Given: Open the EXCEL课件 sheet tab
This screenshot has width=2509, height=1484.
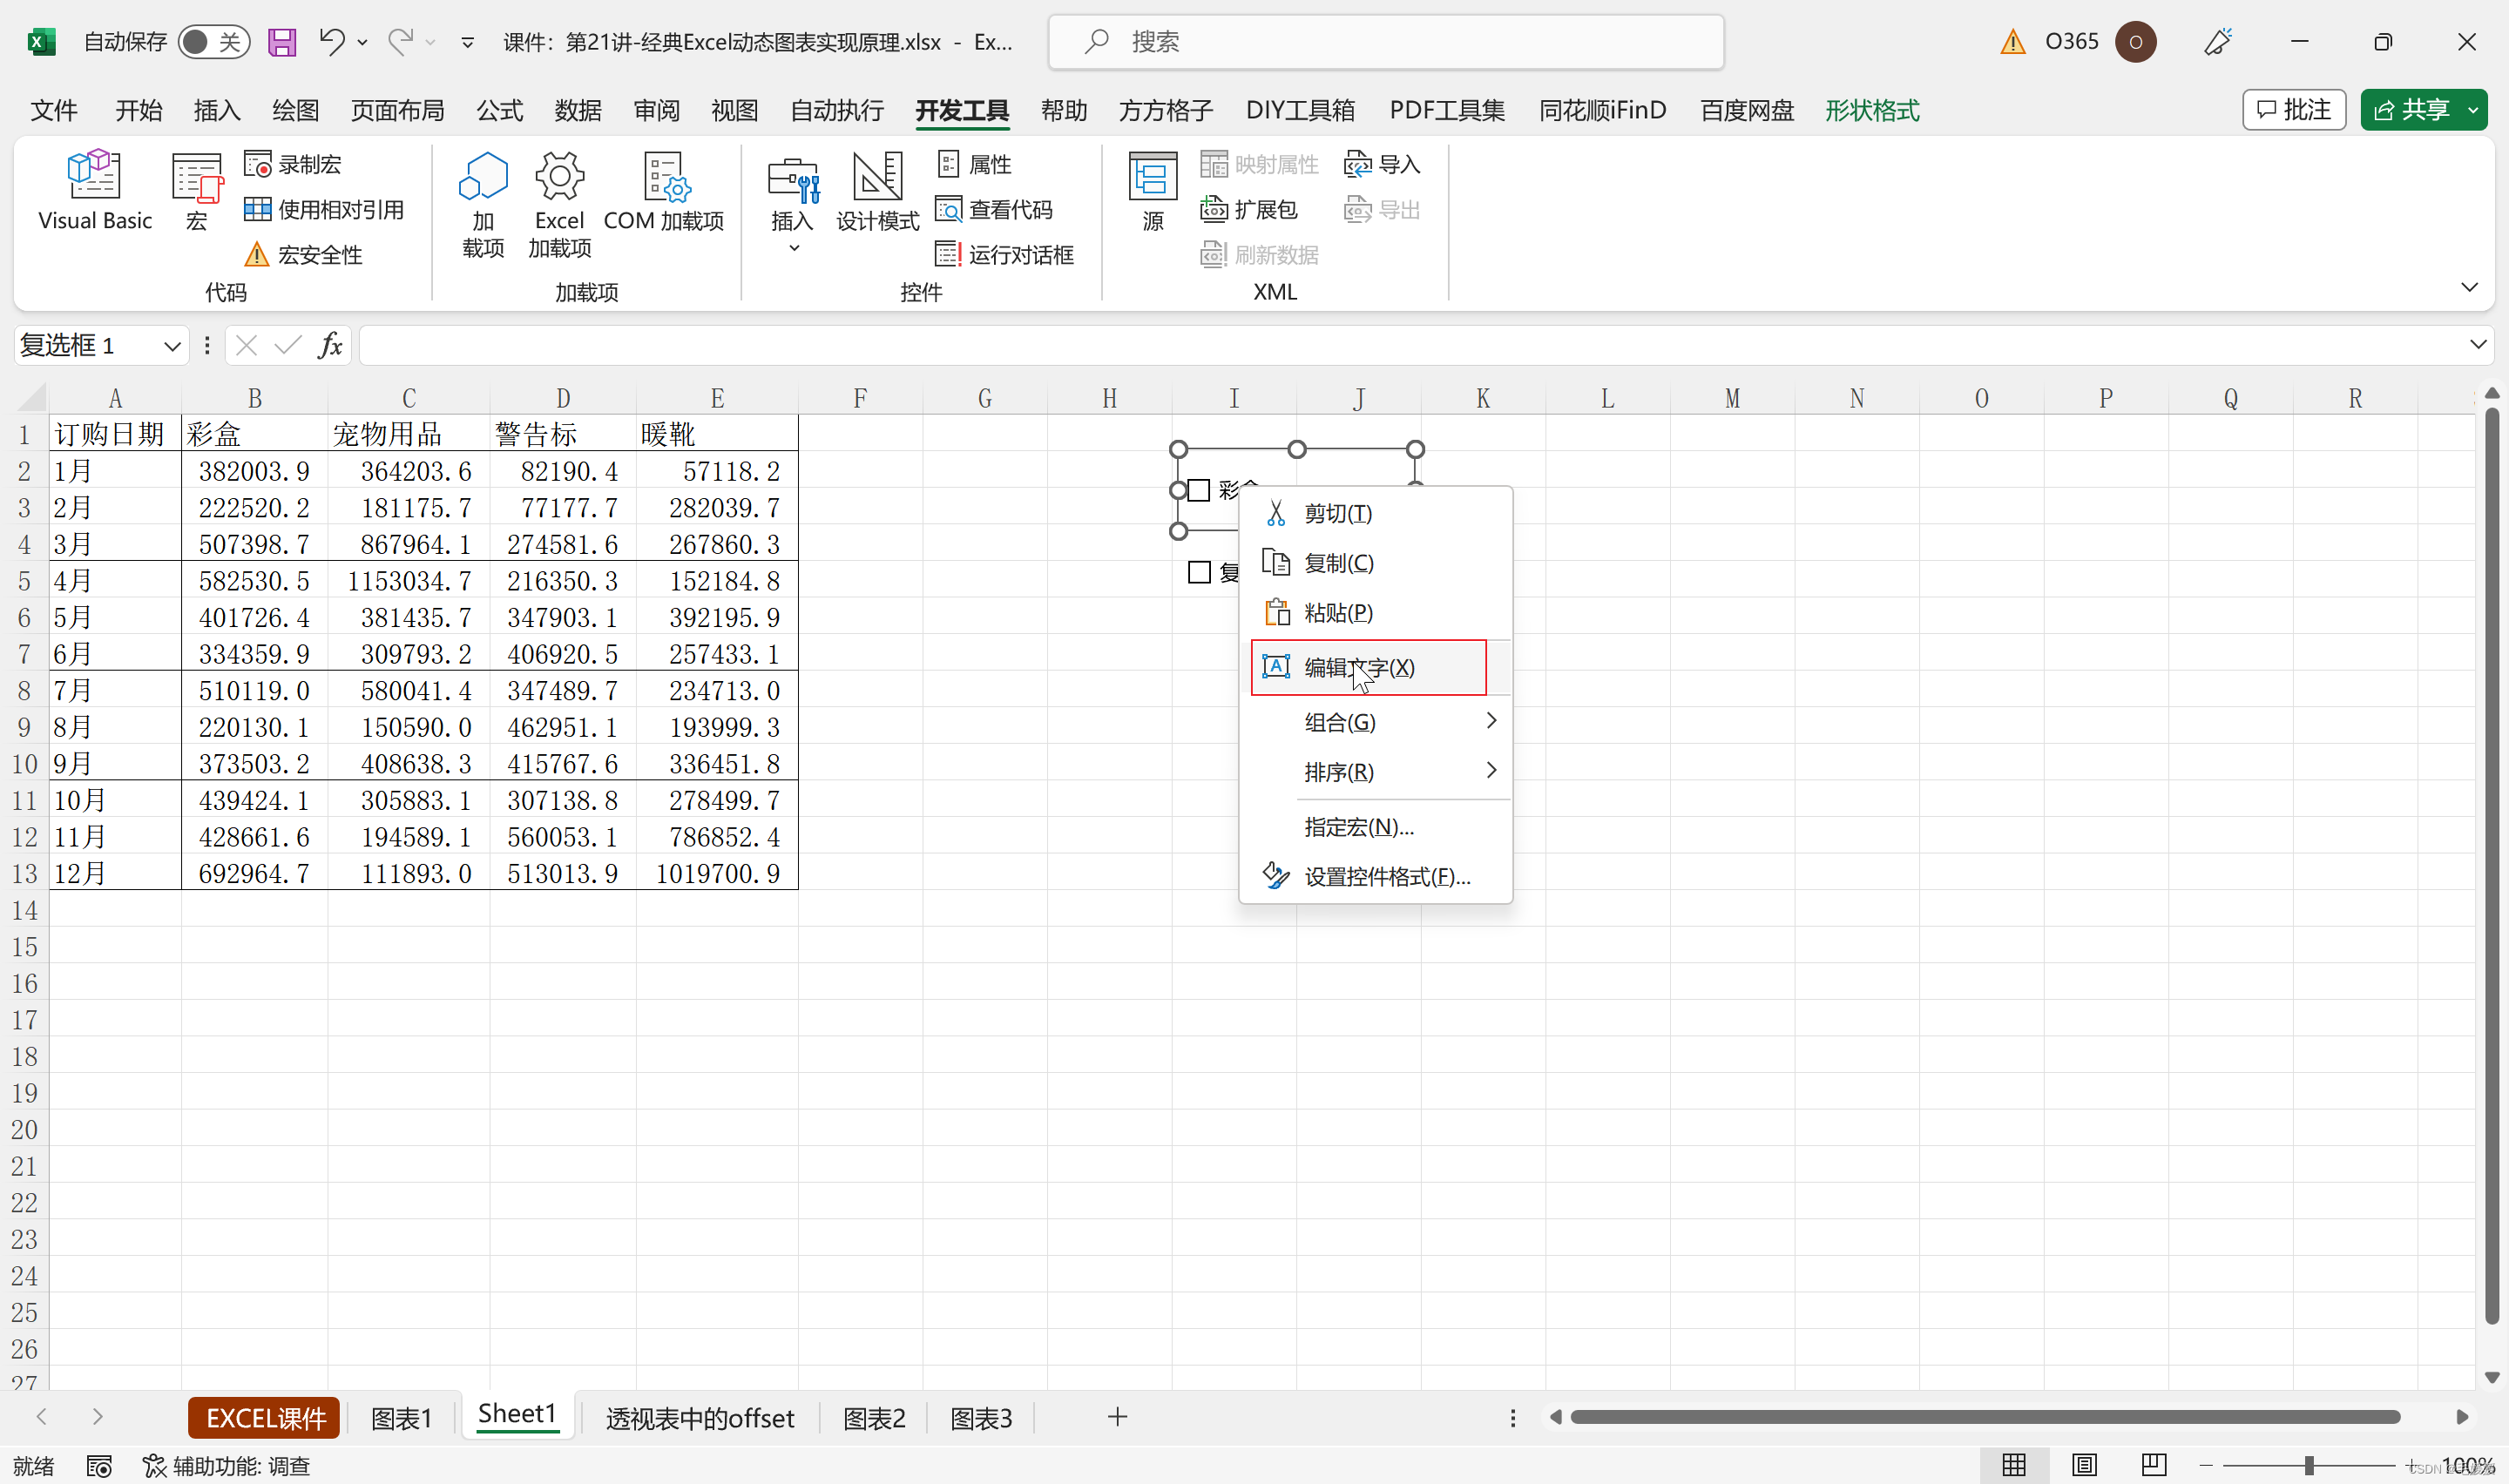Looking at the screenshot, I should coord(265,1418).
